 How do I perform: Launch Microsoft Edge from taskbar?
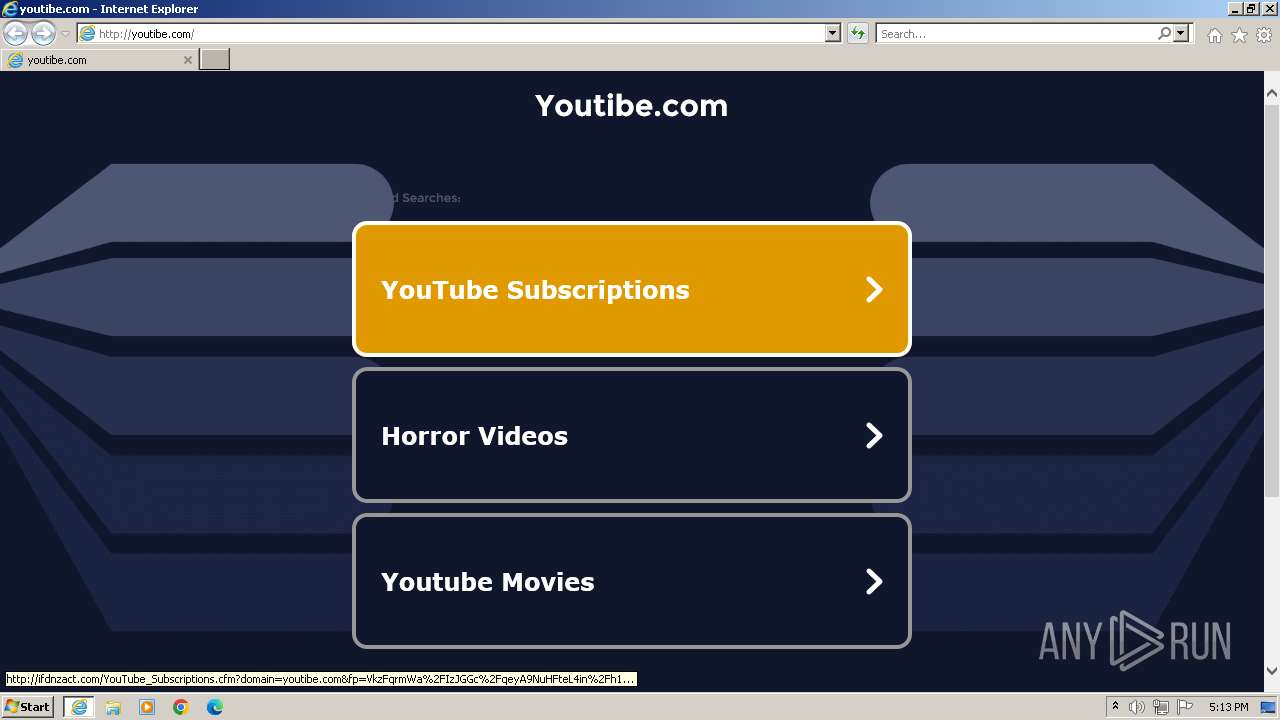[x=215, y=707]
